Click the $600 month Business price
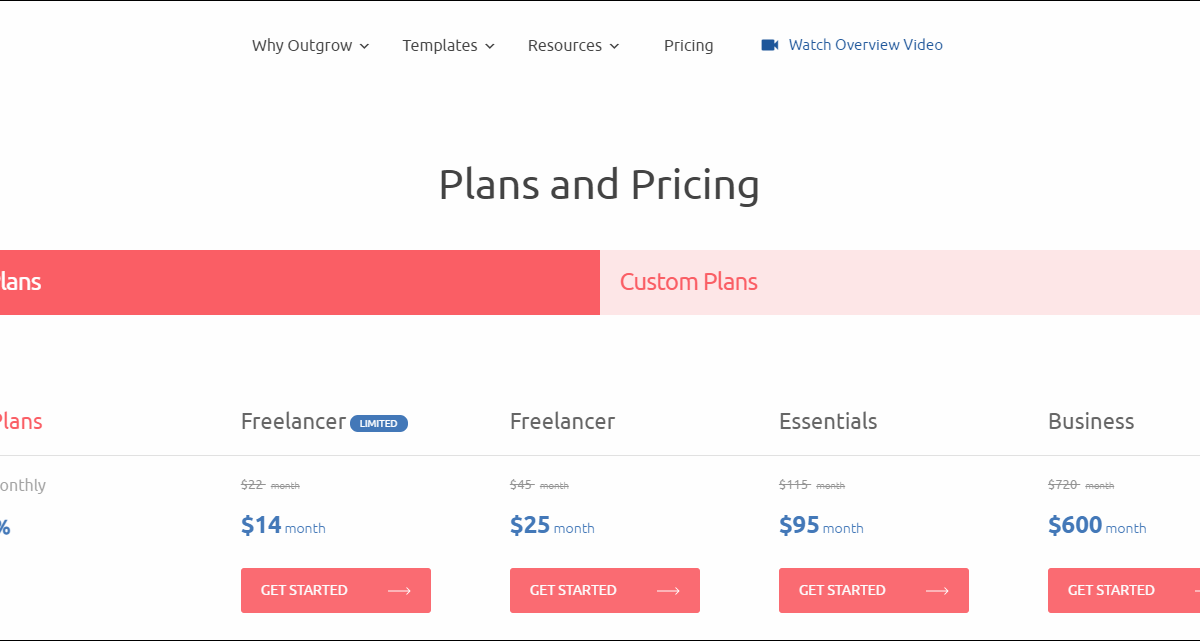The image size is (1200, 641). click(1097, 525)
